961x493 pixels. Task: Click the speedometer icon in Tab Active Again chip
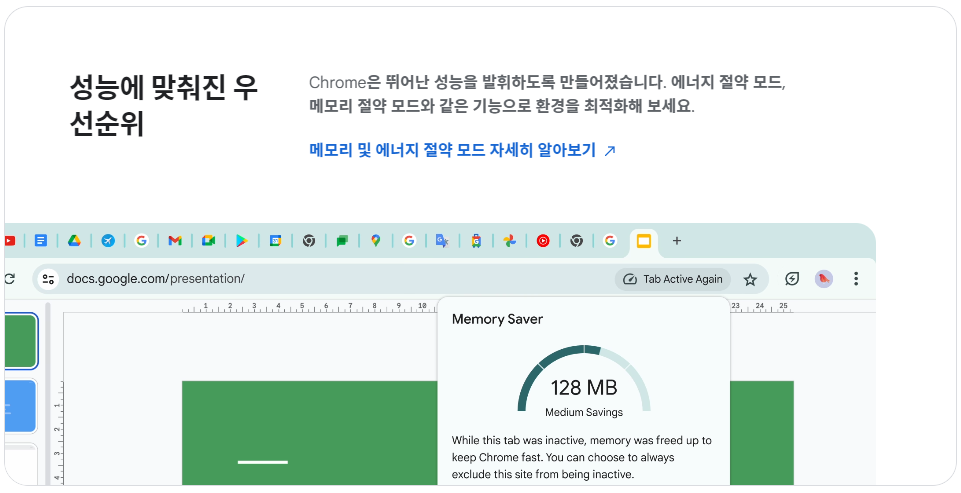629,280
